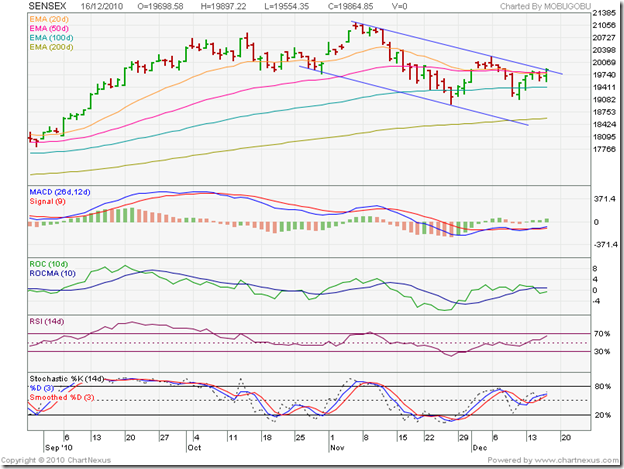This screenshot has width=624, height=469.
Task: Click the Signal (9) legend label
Action: click(x=47, y=200)
